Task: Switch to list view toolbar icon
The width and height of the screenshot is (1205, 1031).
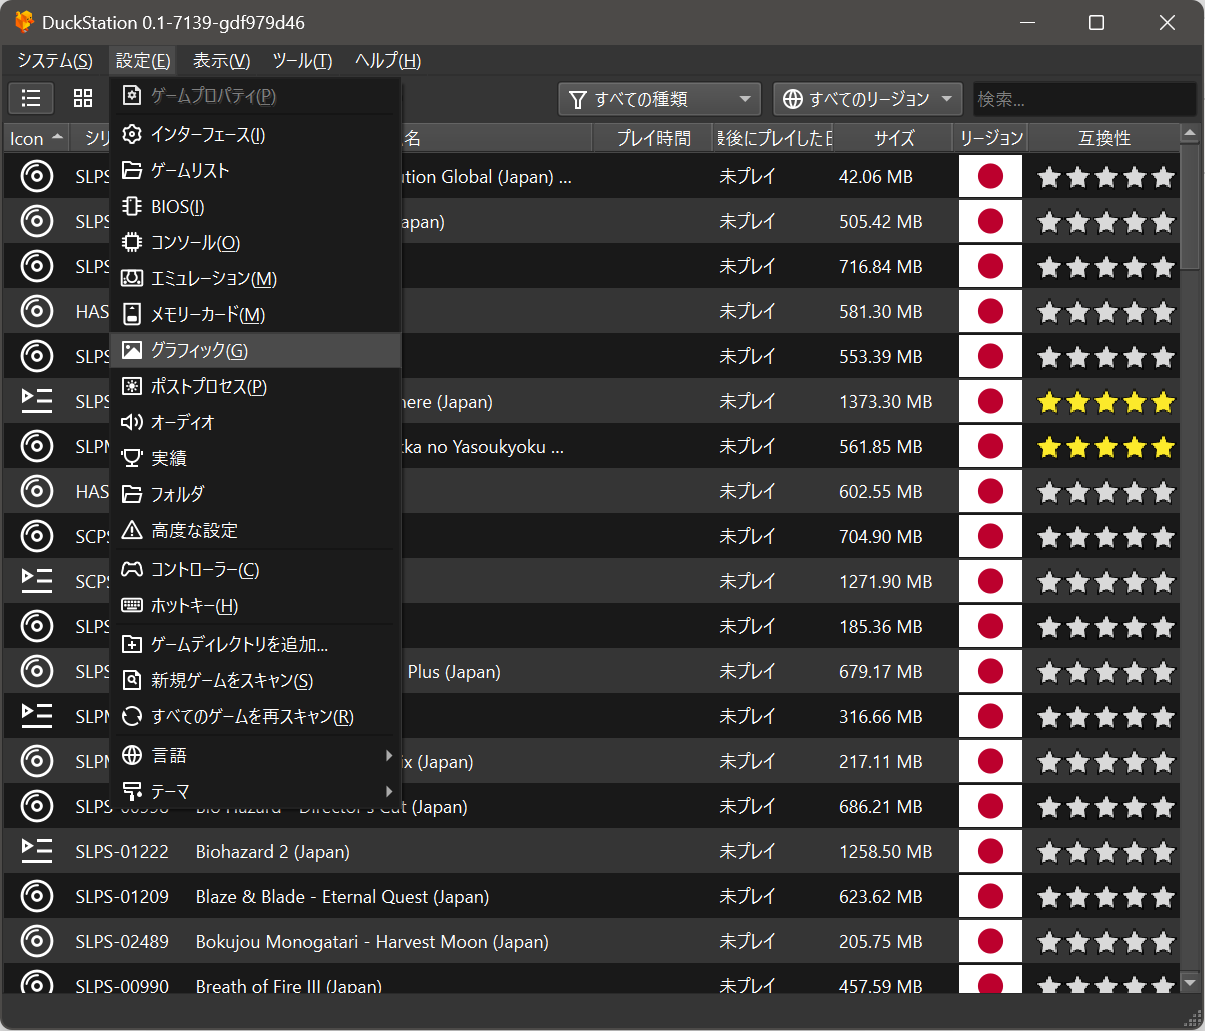Action: tap(32, 98)
